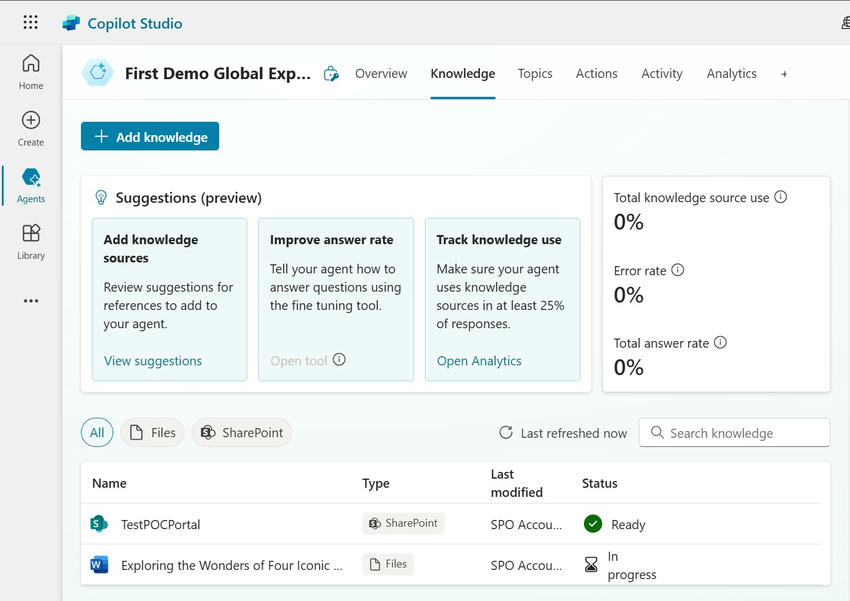Toggle the Files knowledge filter
This screenshot has width=850, height=601.
pyautogui.click(x=152, y=432)
